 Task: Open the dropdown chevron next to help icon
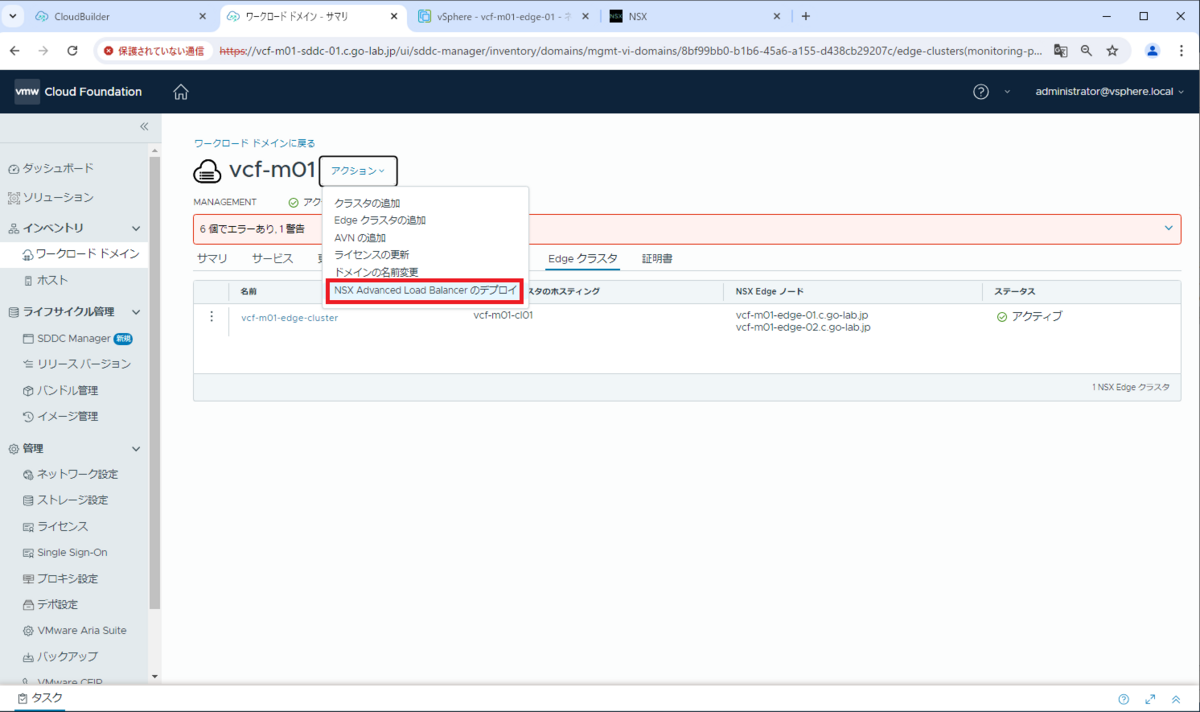pos(1006,92)
